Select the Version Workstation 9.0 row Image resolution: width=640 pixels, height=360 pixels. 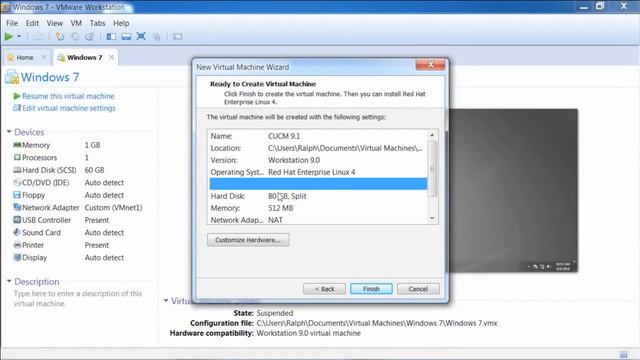pos(318,160)
